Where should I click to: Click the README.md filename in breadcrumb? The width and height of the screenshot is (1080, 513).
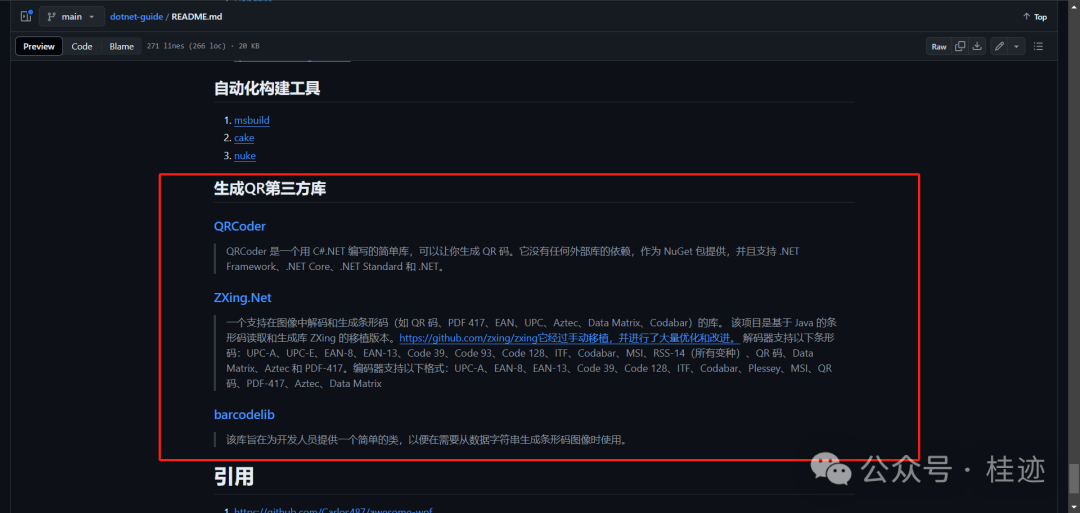pyautogui.click(x=196, y=17)
